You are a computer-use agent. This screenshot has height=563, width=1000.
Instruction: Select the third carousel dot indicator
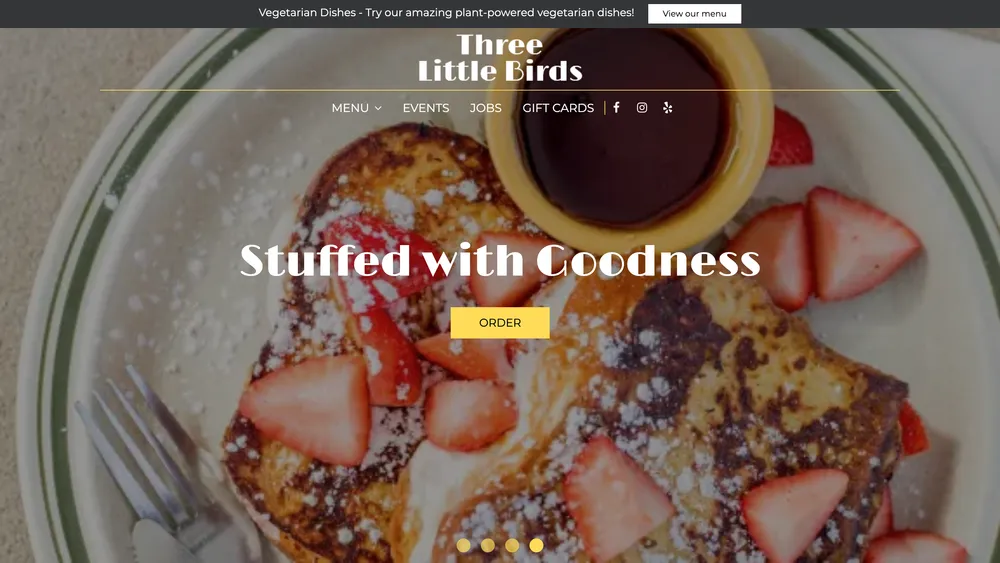pyautogui.click(x=512, y=545)
